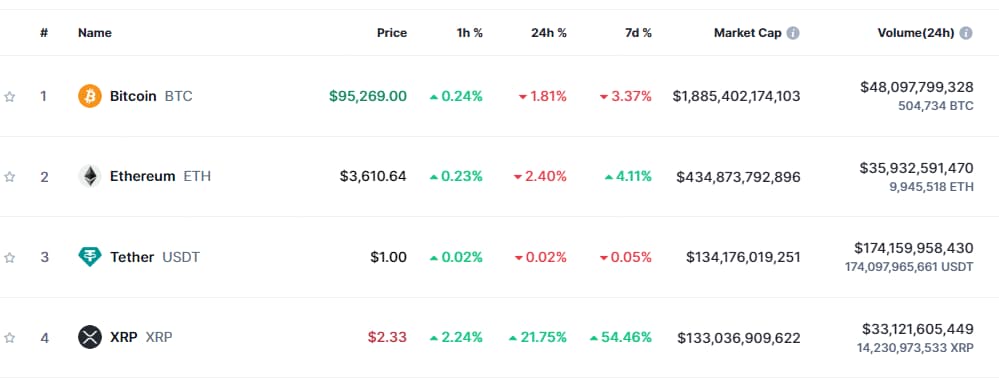
Task: Sort by the Name column header
Action: coord(95,33)
